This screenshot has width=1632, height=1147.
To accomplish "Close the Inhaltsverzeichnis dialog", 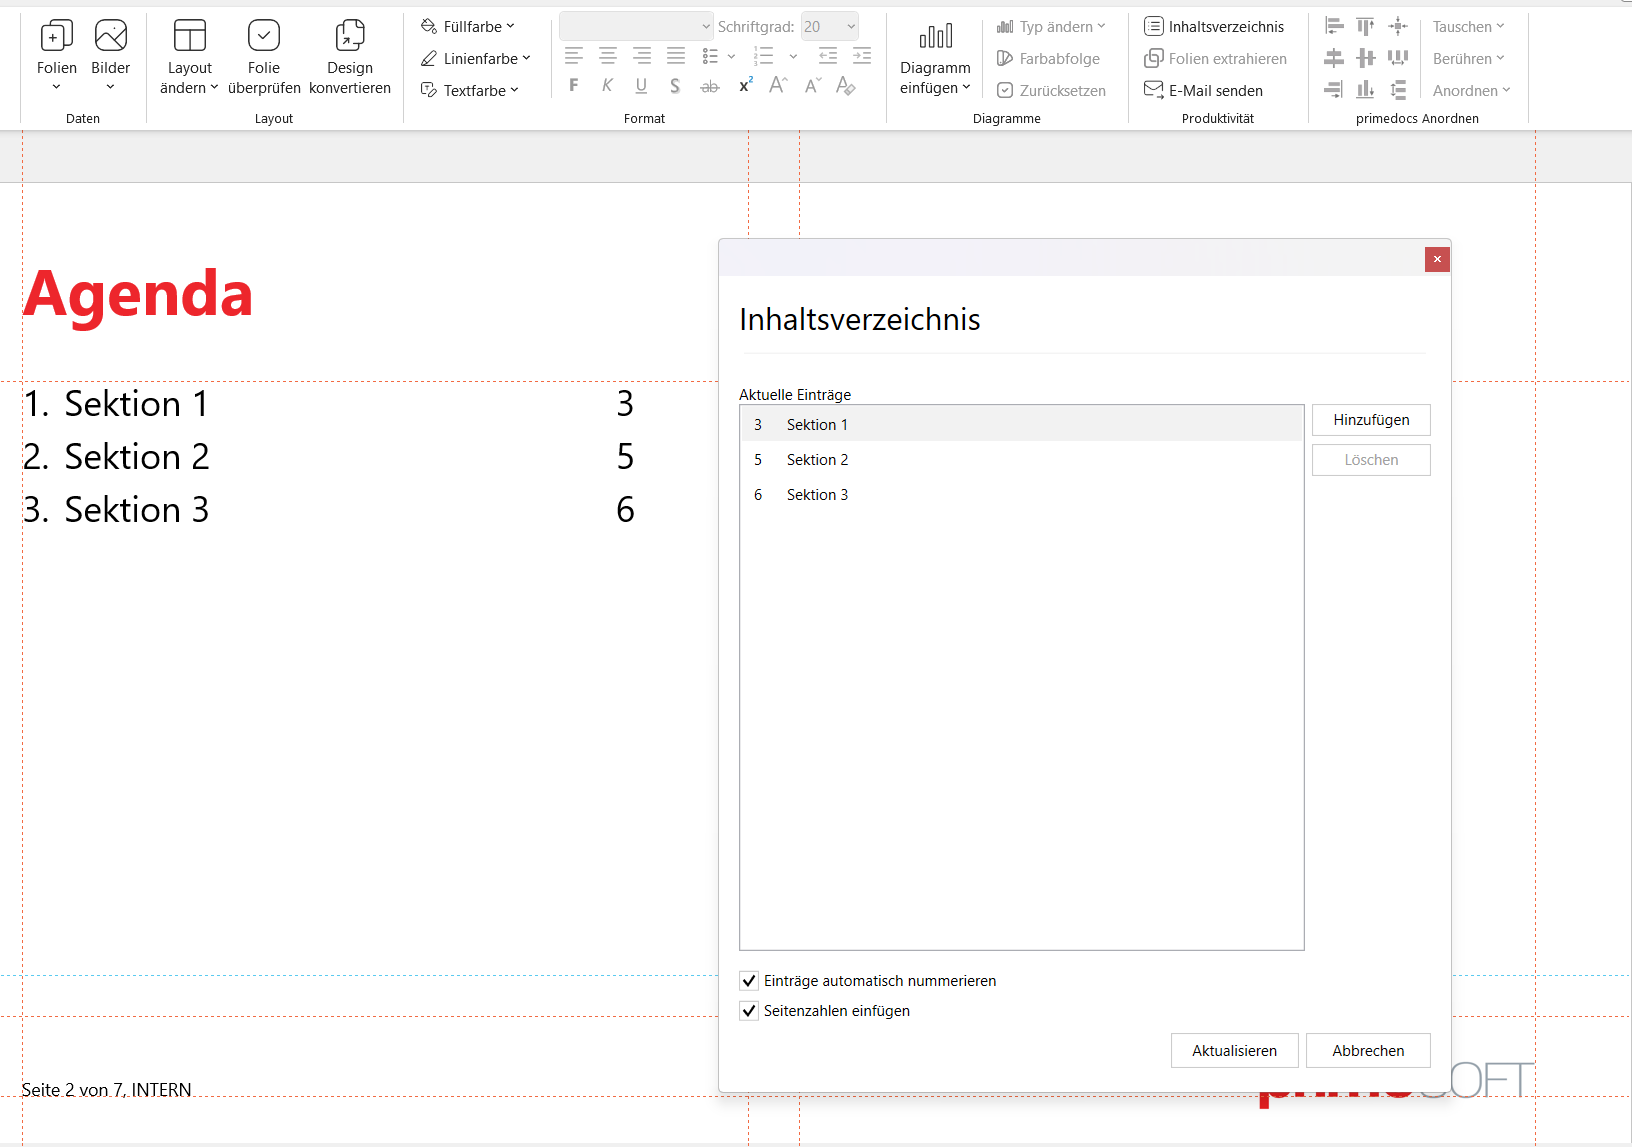I will click(1437, 260).
